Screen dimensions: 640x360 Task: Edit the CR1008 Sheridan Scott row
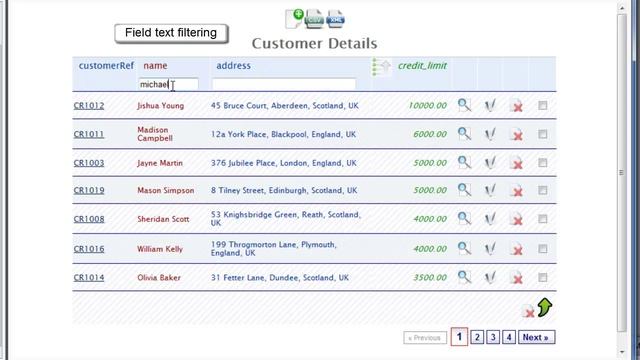tap(490, 219)
